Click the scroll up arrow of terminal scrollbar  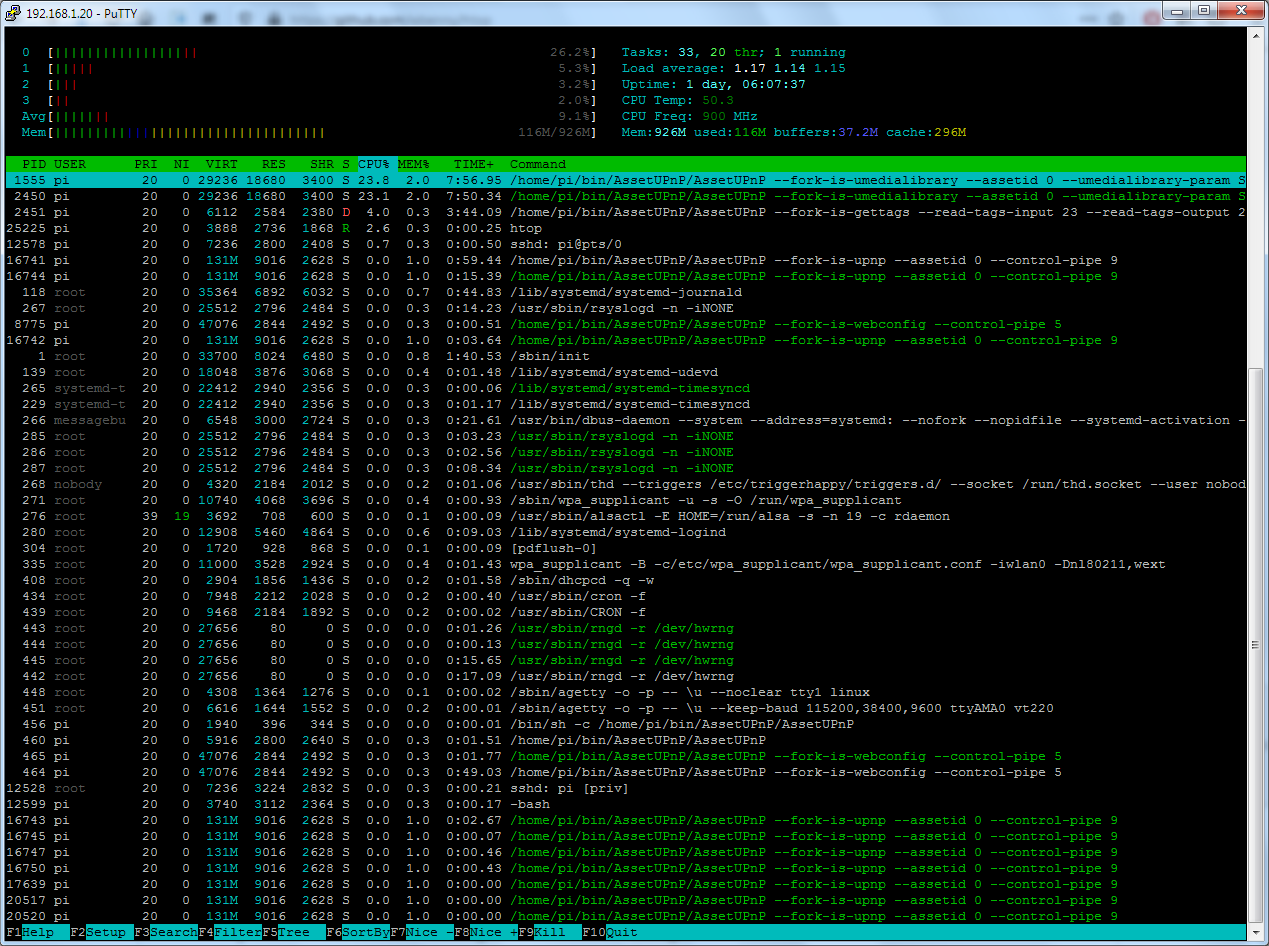coord(1254,36)
